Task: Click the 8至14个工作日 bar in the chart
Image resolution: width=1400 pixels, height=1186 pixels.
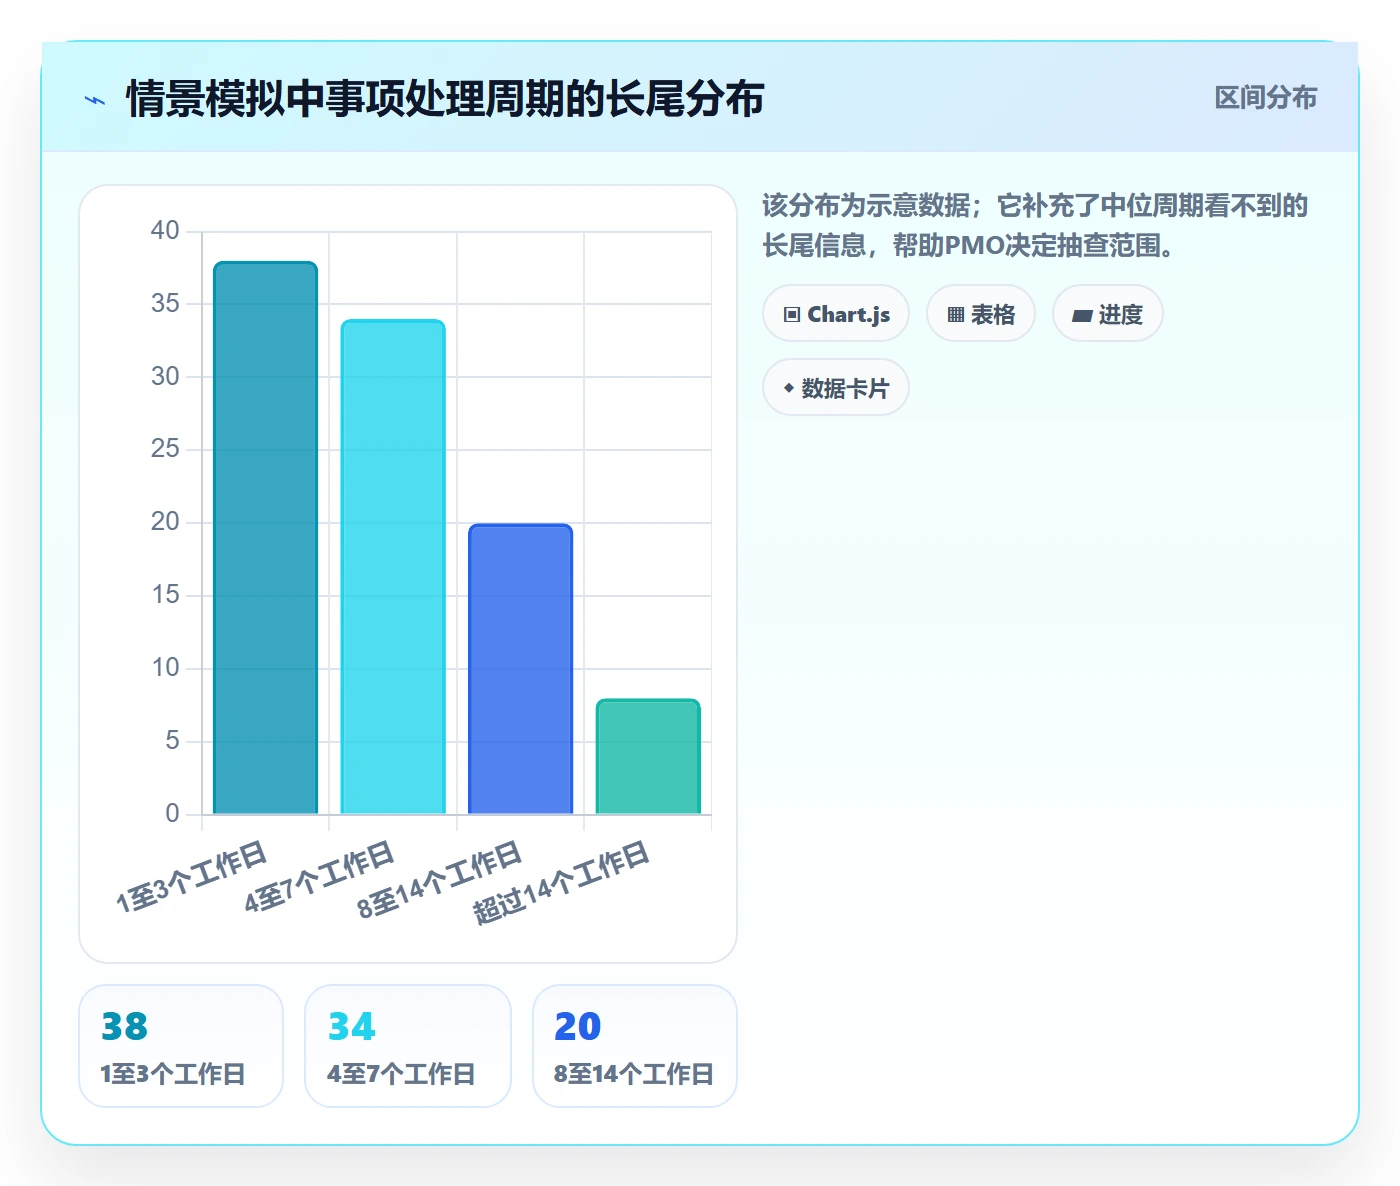Action: click(520, 669)
